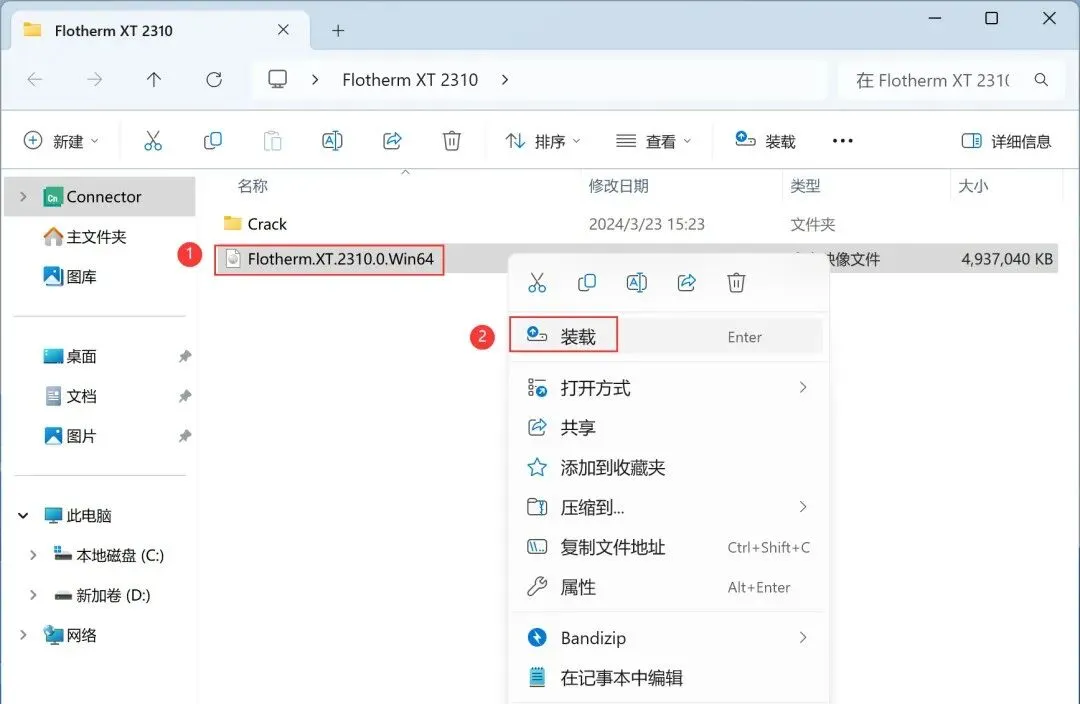This screenshot has height=704, width=1080.
Task: Expand the Connector tree node
Action: coord(23,197)
